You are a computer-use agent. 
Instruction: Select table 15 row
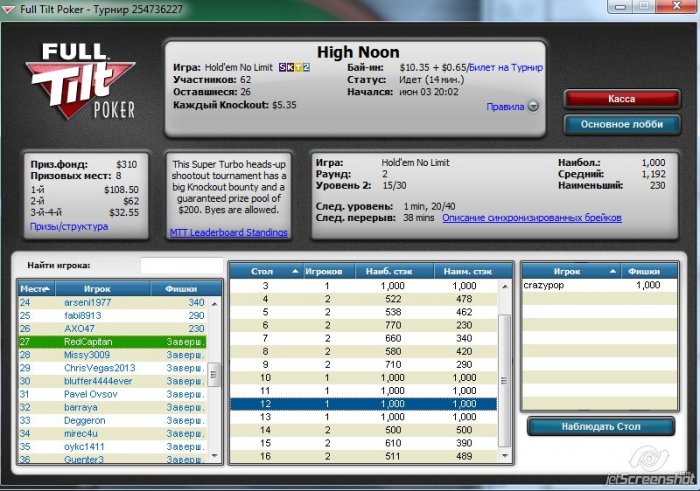pyautogui.click(x=364, y=443)
